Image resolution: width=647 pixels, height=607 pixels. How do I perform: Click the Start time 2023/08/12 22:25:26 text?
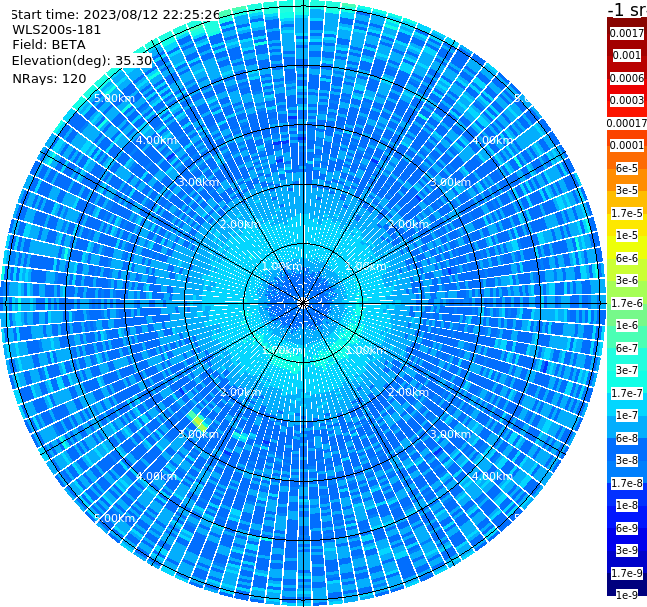pos(115,15)
